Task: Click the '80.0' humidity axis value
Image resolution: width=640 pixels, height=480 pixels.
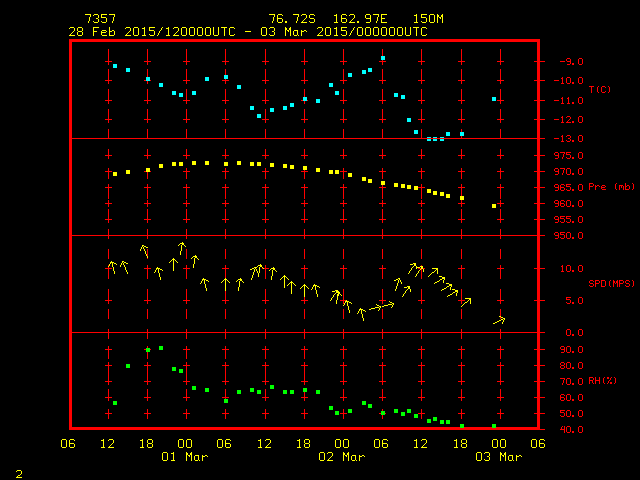Action: point(571,366)
